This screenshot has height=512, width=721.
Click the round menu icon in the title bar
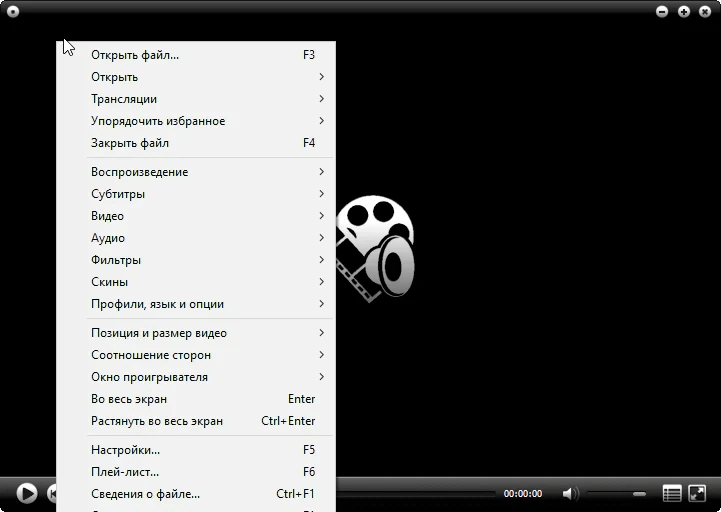[13, 12]
